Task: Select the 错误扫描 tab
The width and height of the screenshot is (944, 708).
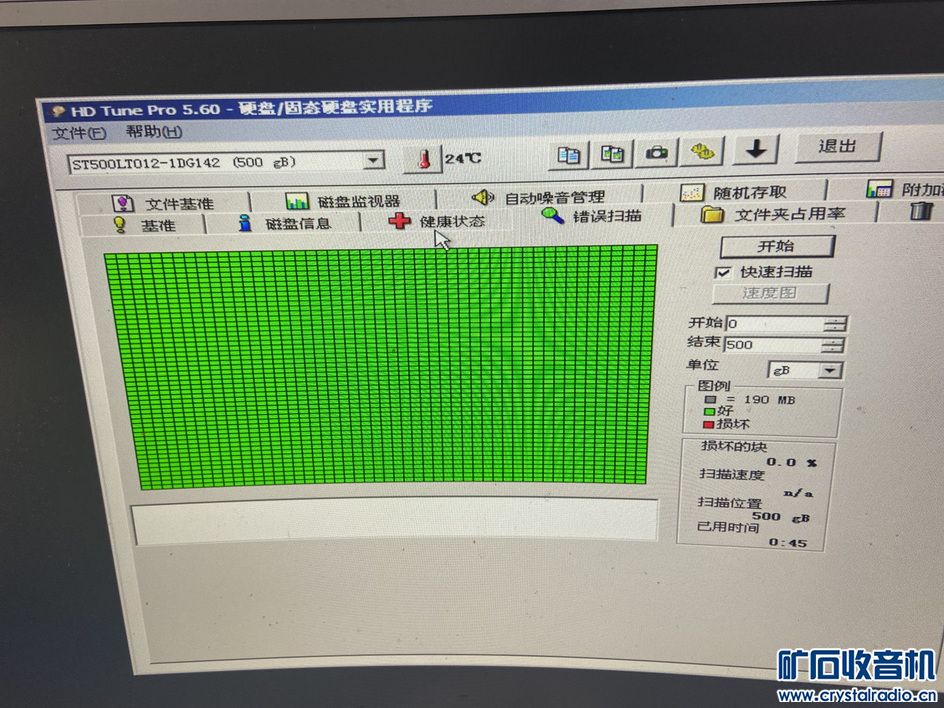Action: 592,216
